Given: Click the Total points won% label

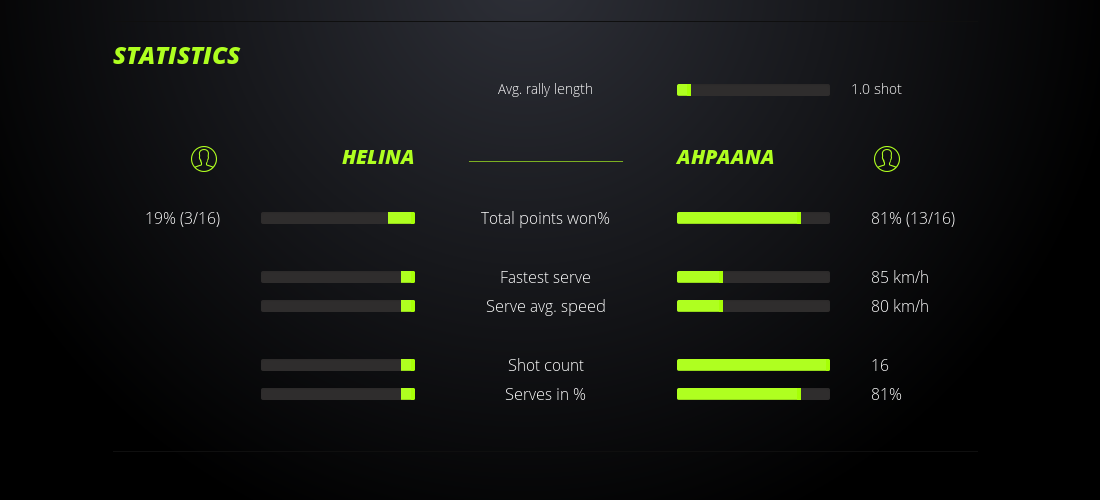Looking at the screenshot, I should coord(545,218).
